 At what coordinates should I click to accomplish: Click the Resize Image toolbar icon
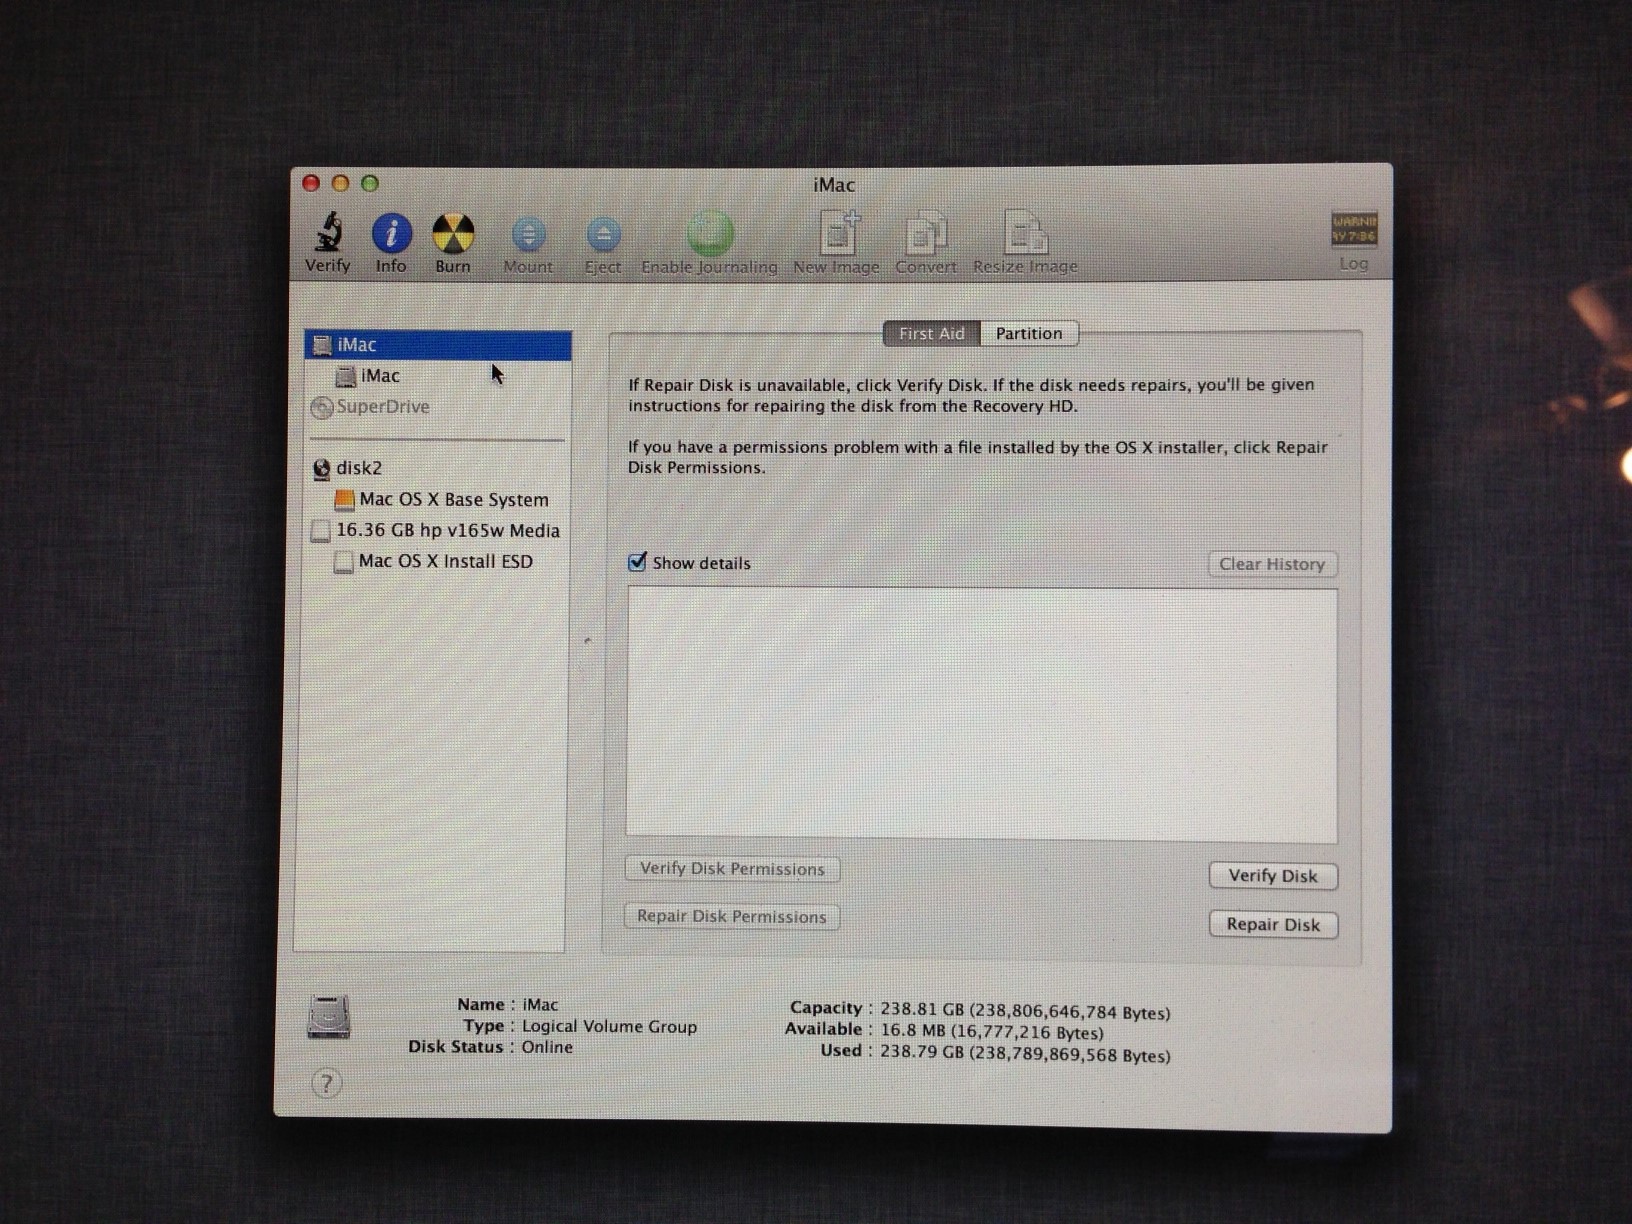(x=1025, y=233)
